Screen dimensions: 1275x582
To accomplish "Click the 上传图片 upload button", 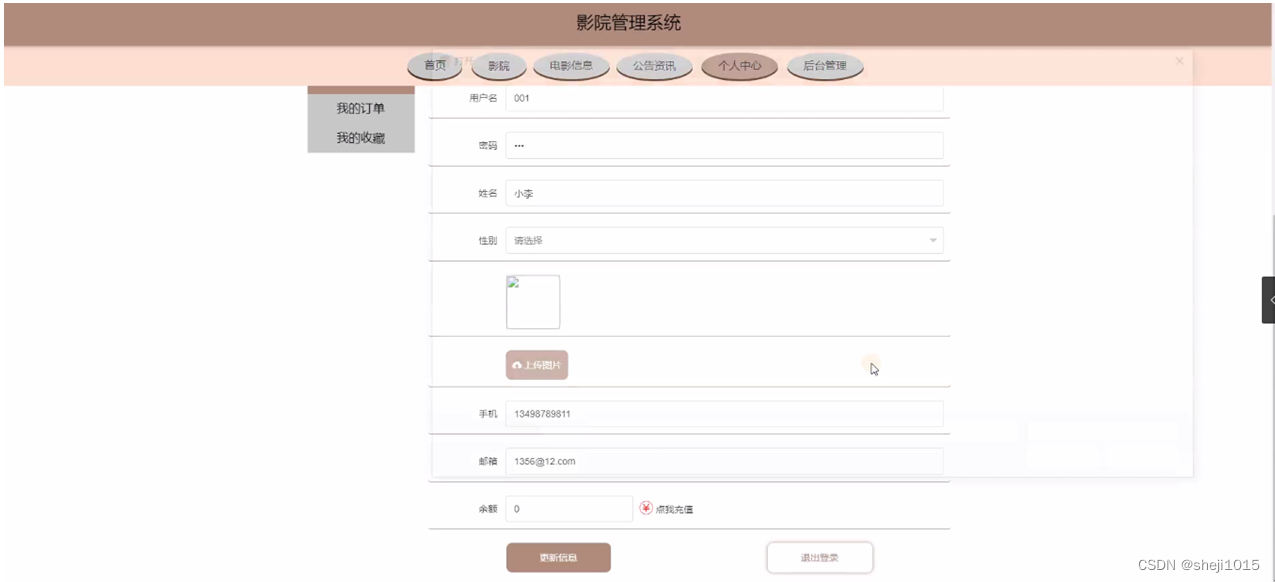I will tap(537, 365).
